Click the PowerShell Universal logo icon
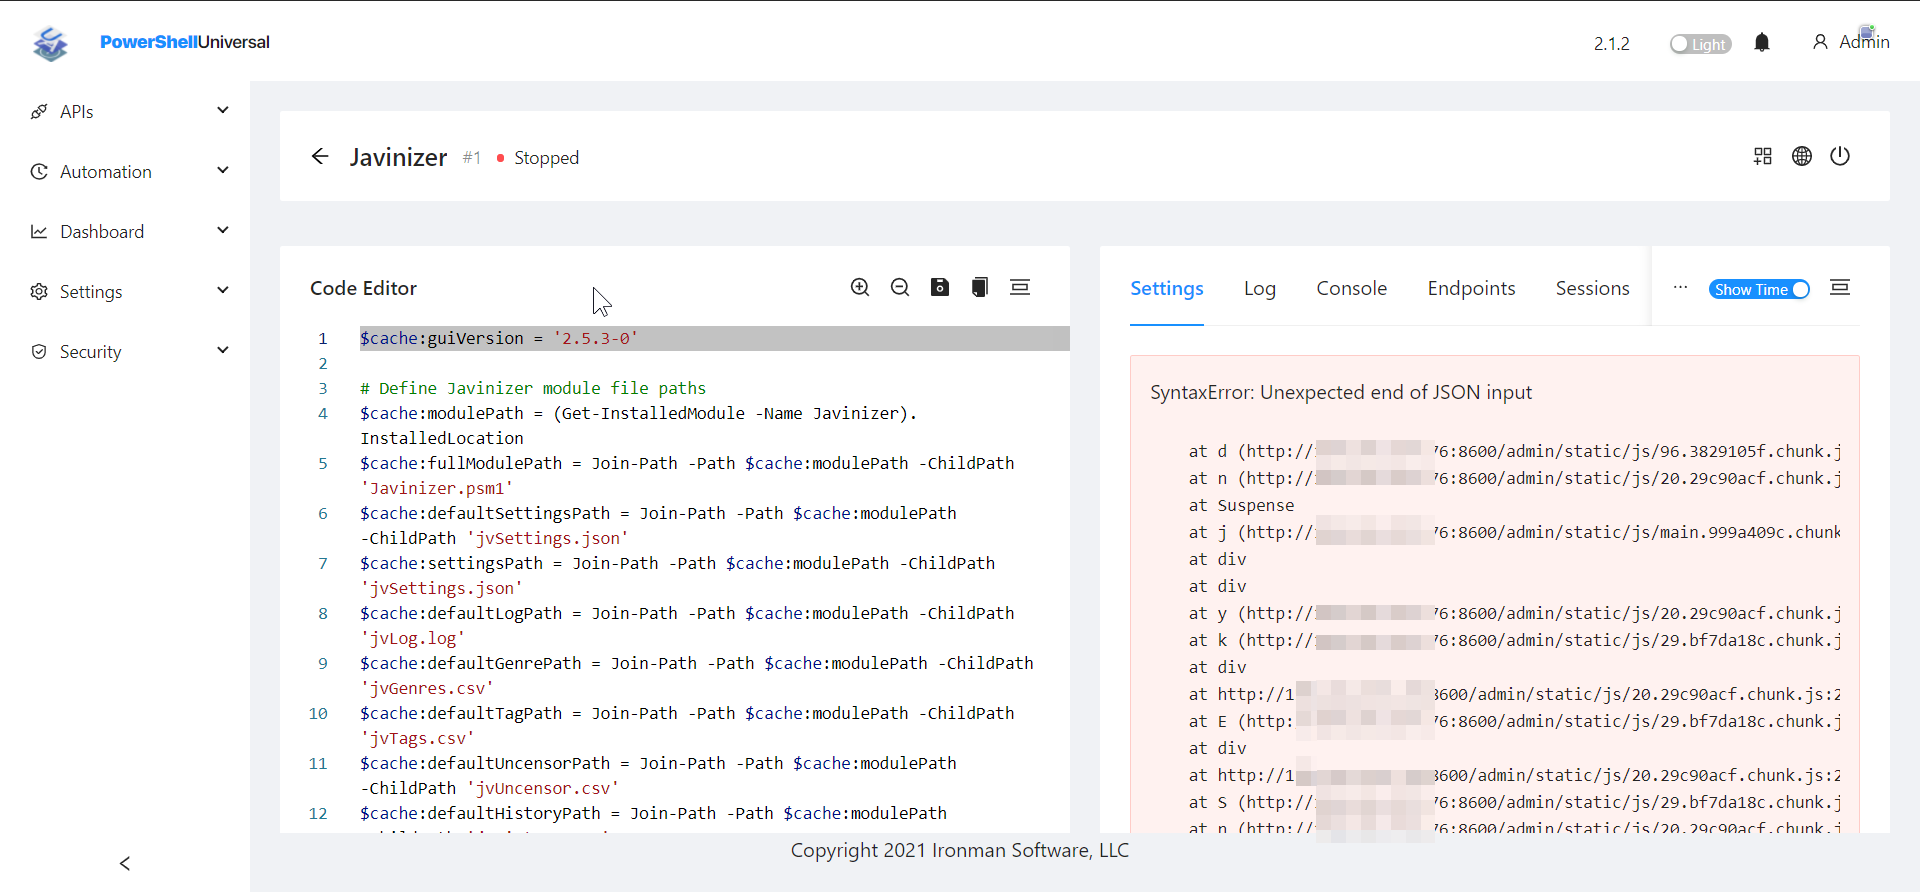Viewport: 1920px width, 892px height. click(50, 43)
